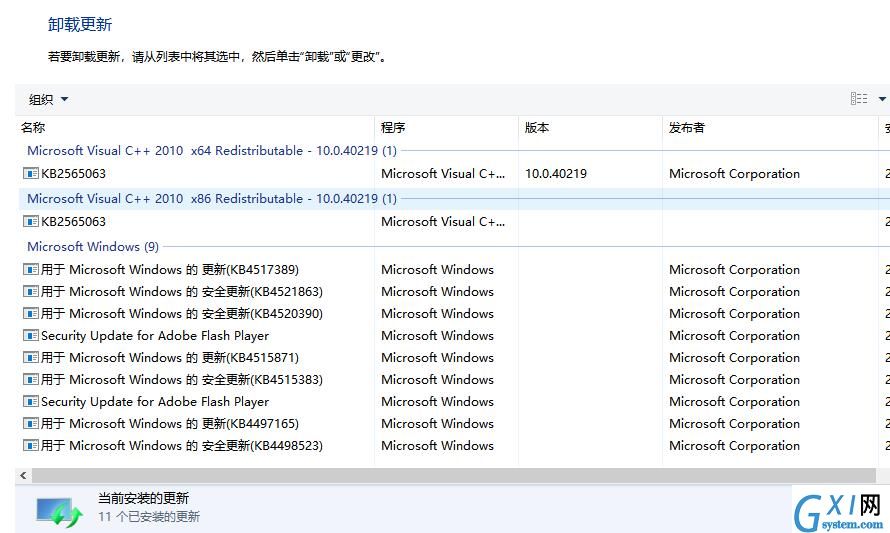Open the view options dropdown arrow
This screenshot has height=533, width=890.
[882, 99]
